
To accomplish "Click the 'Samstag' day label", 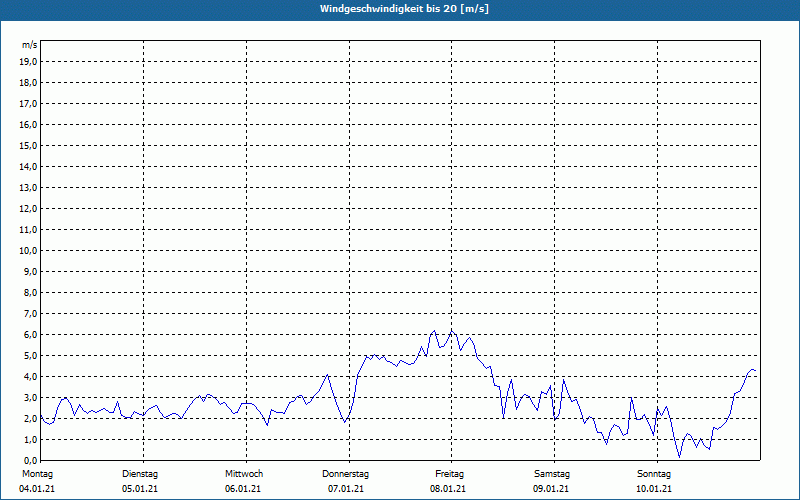I will click(552, 474).
